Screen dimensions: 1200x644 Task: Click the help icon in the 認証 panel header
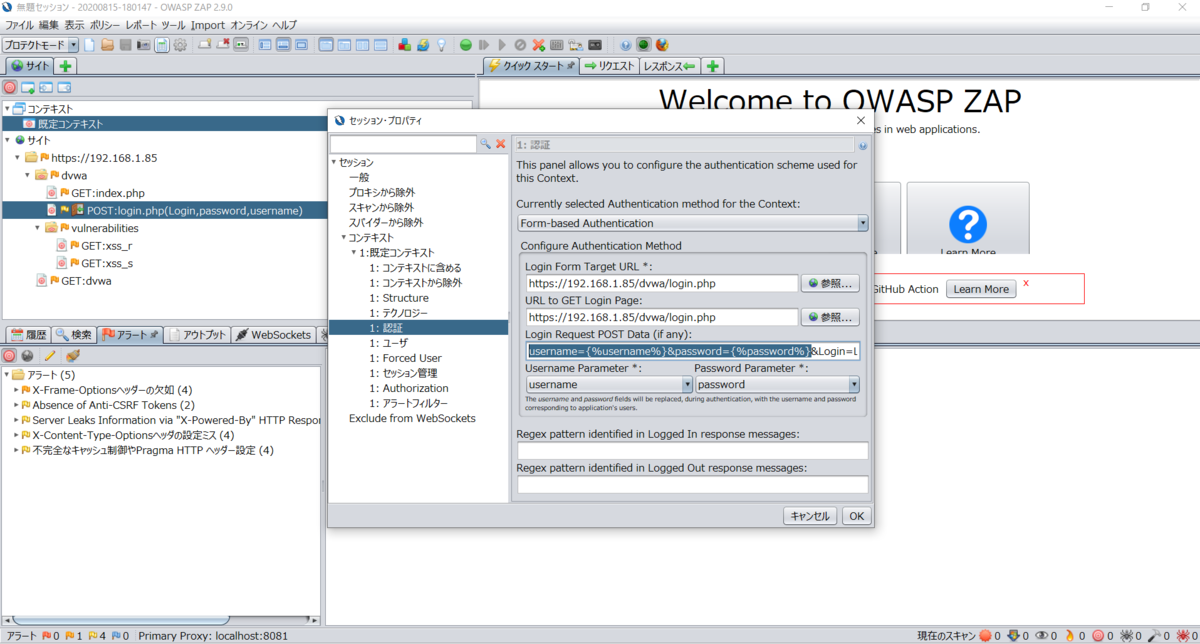(862, 145)
